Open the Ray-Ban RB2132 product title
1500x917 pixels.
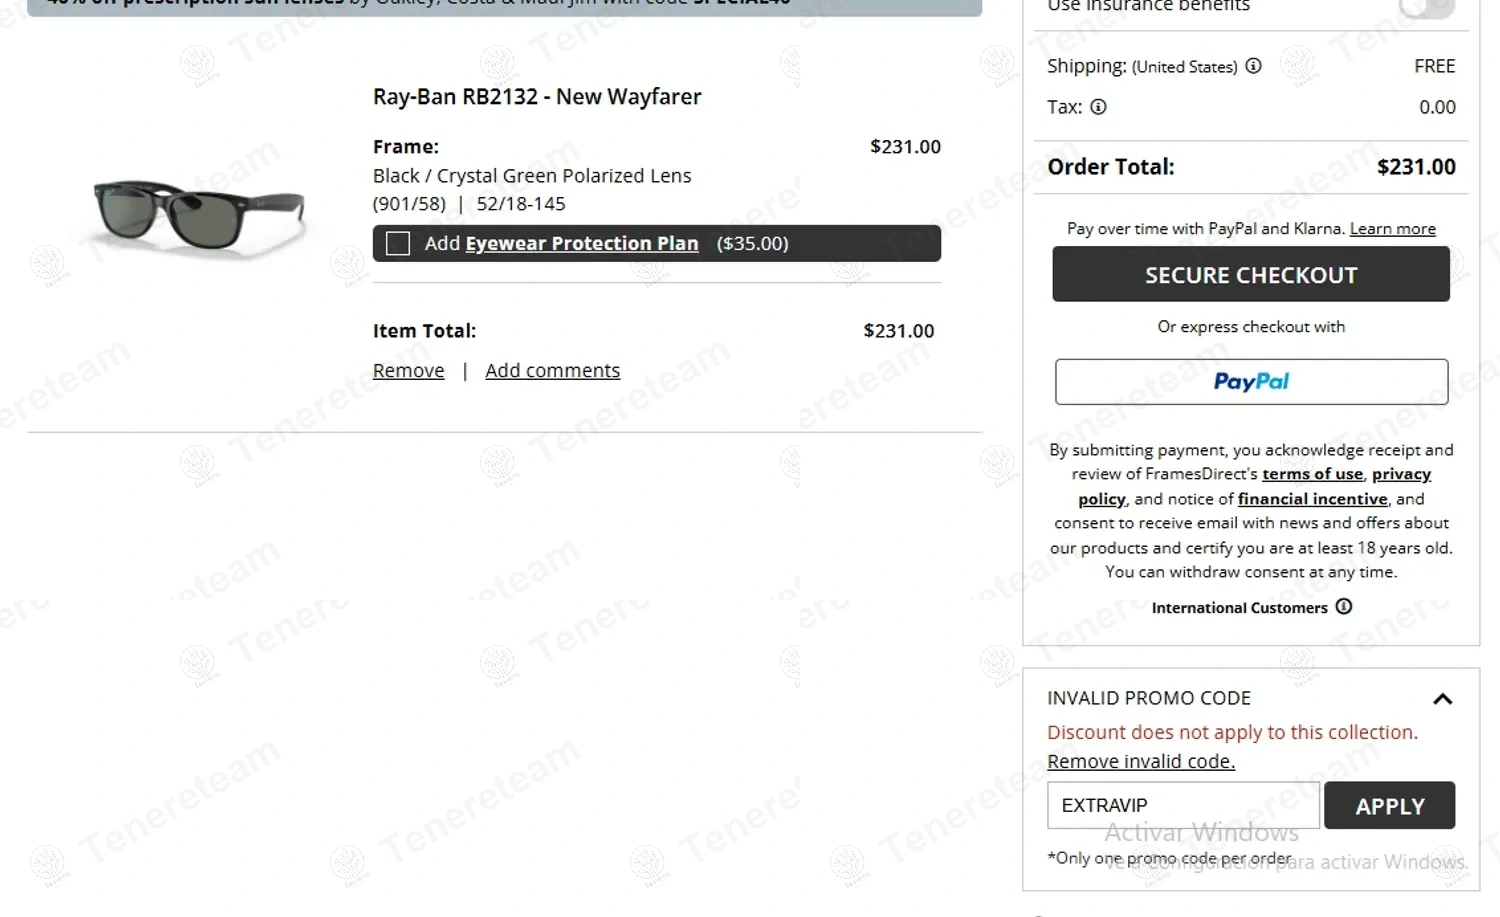coord(537,97)
